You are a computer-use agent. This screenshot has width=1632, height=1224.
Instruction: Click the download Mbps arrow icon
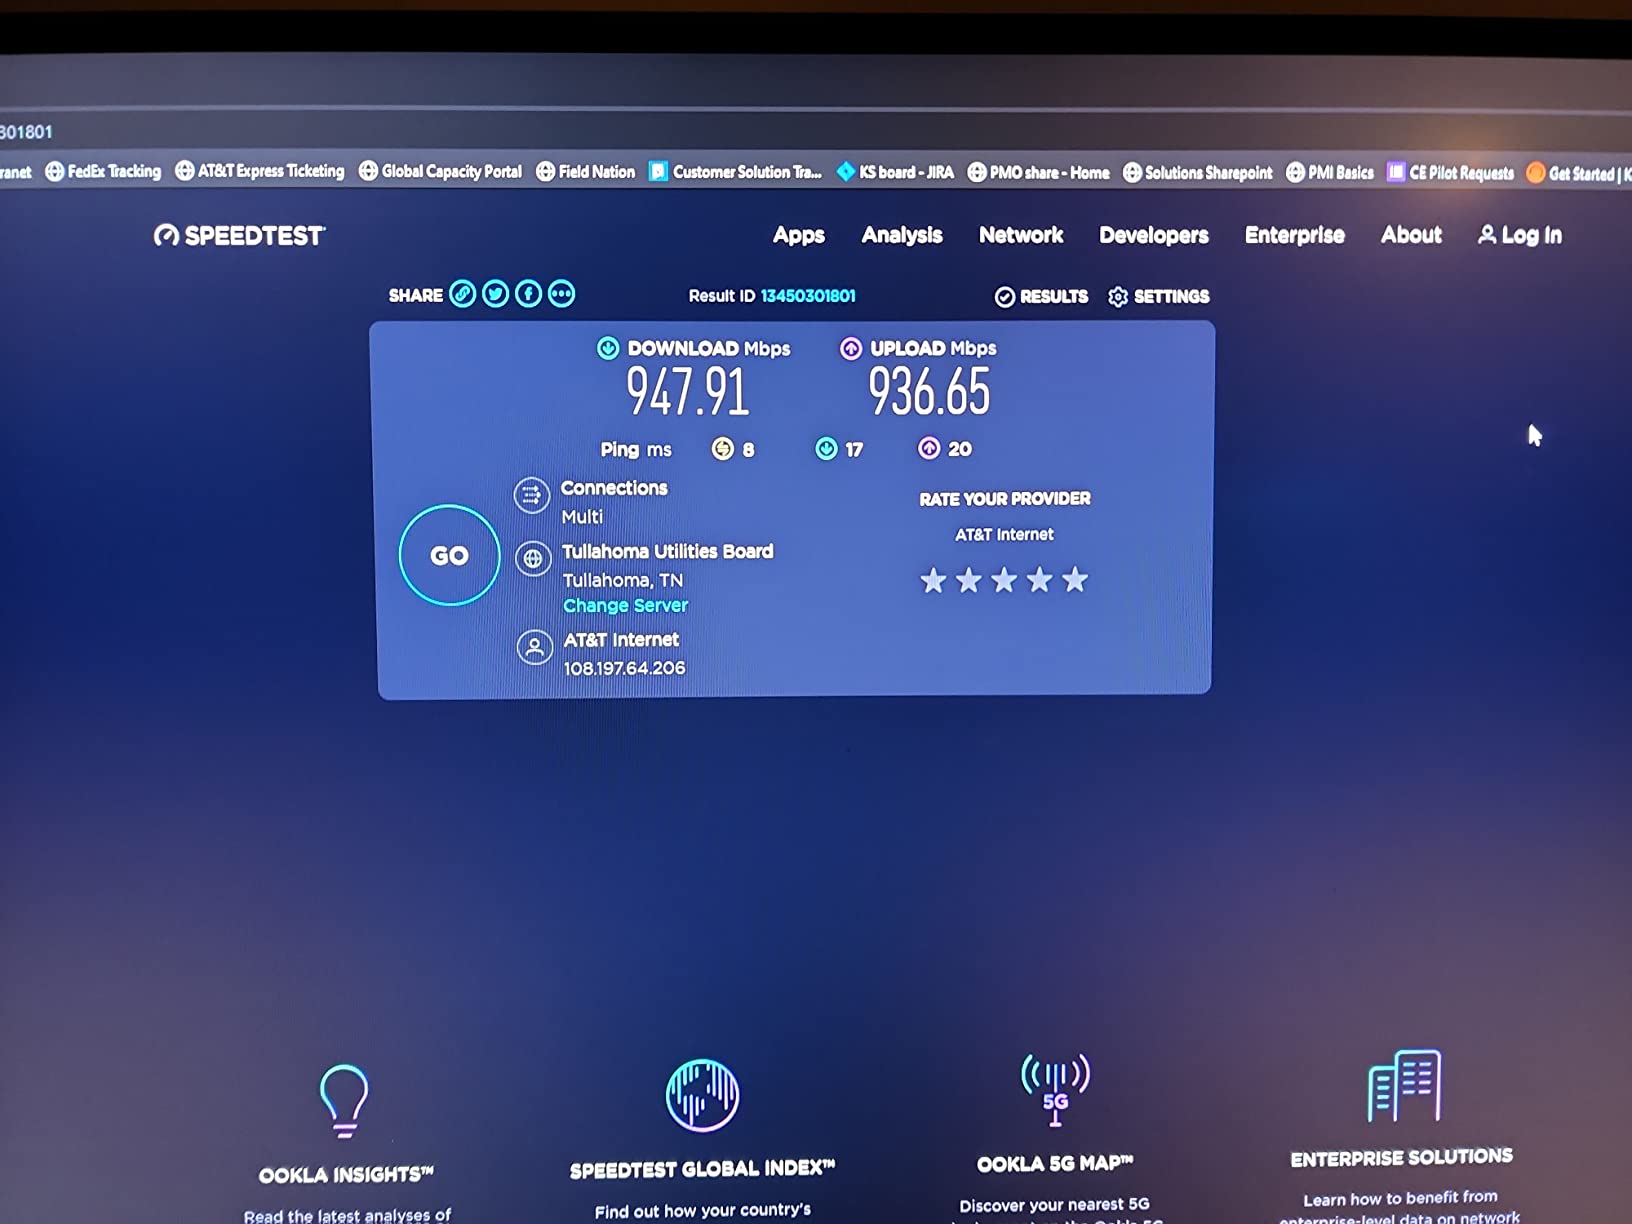click(x=608, y=348)
